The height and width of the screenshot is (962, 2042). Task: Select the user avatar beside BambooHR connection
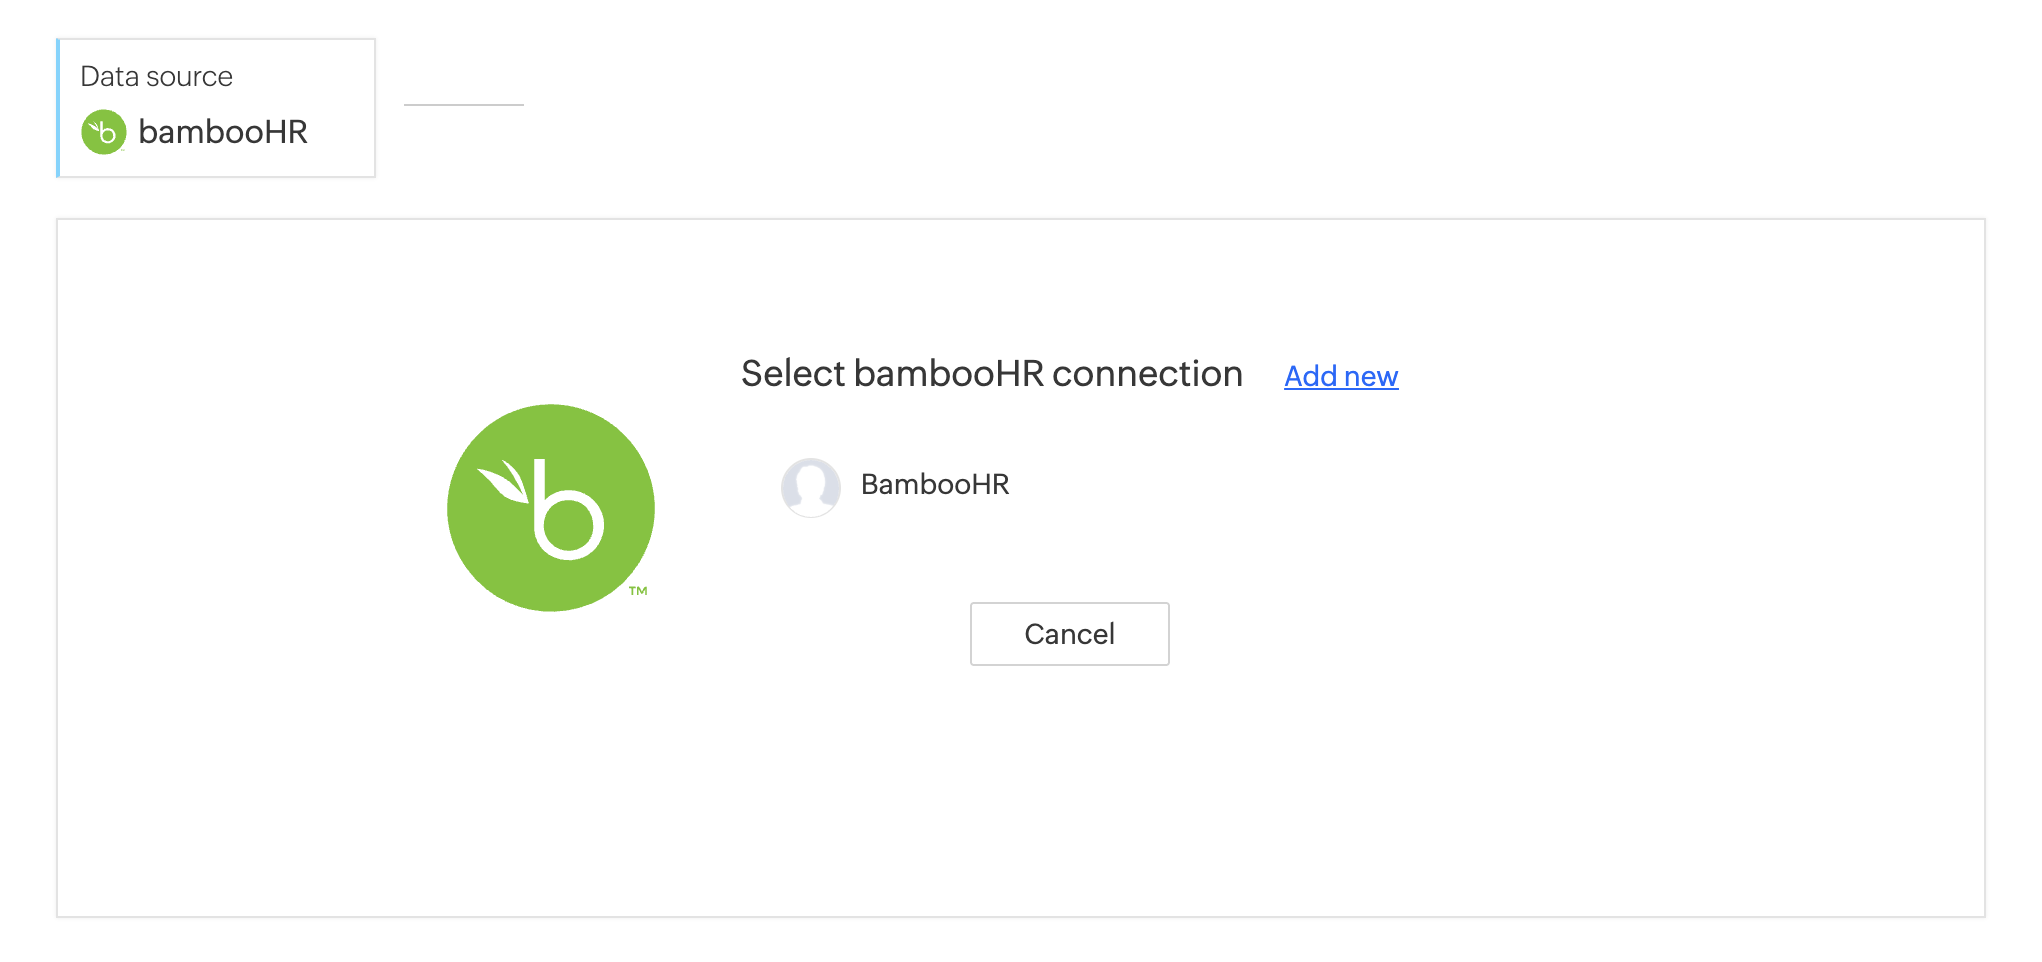[x=810, y=487]
